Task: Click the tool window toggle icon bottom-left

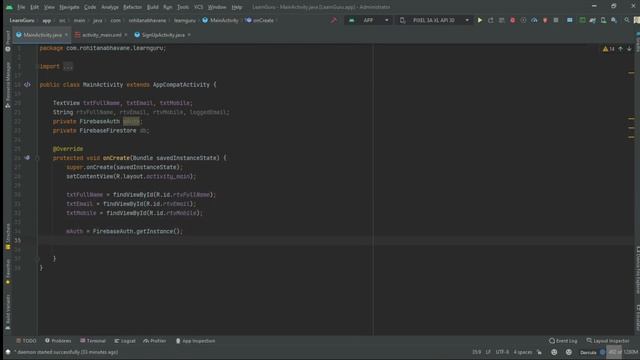Action: click(x=8, y=352)
